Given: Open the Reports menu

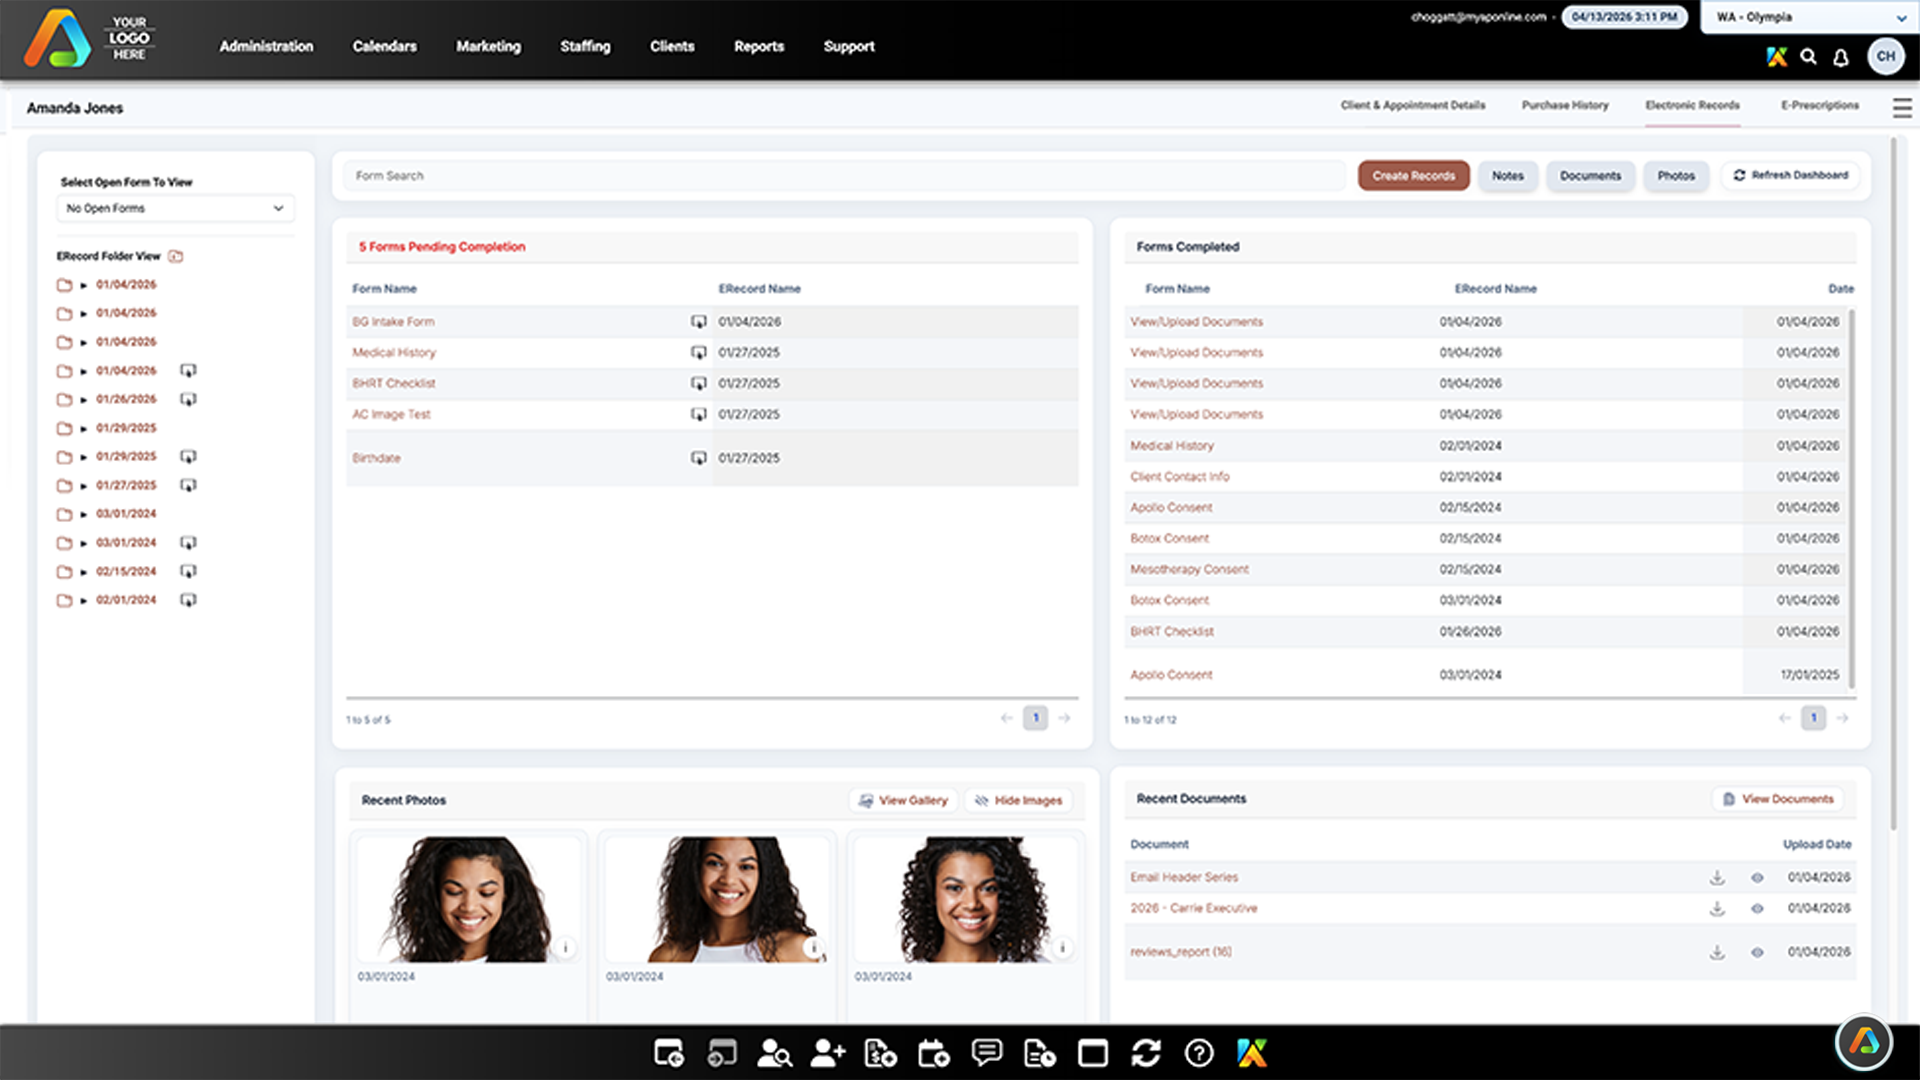Looking at the screenshot, I should [x=759, y=46].
